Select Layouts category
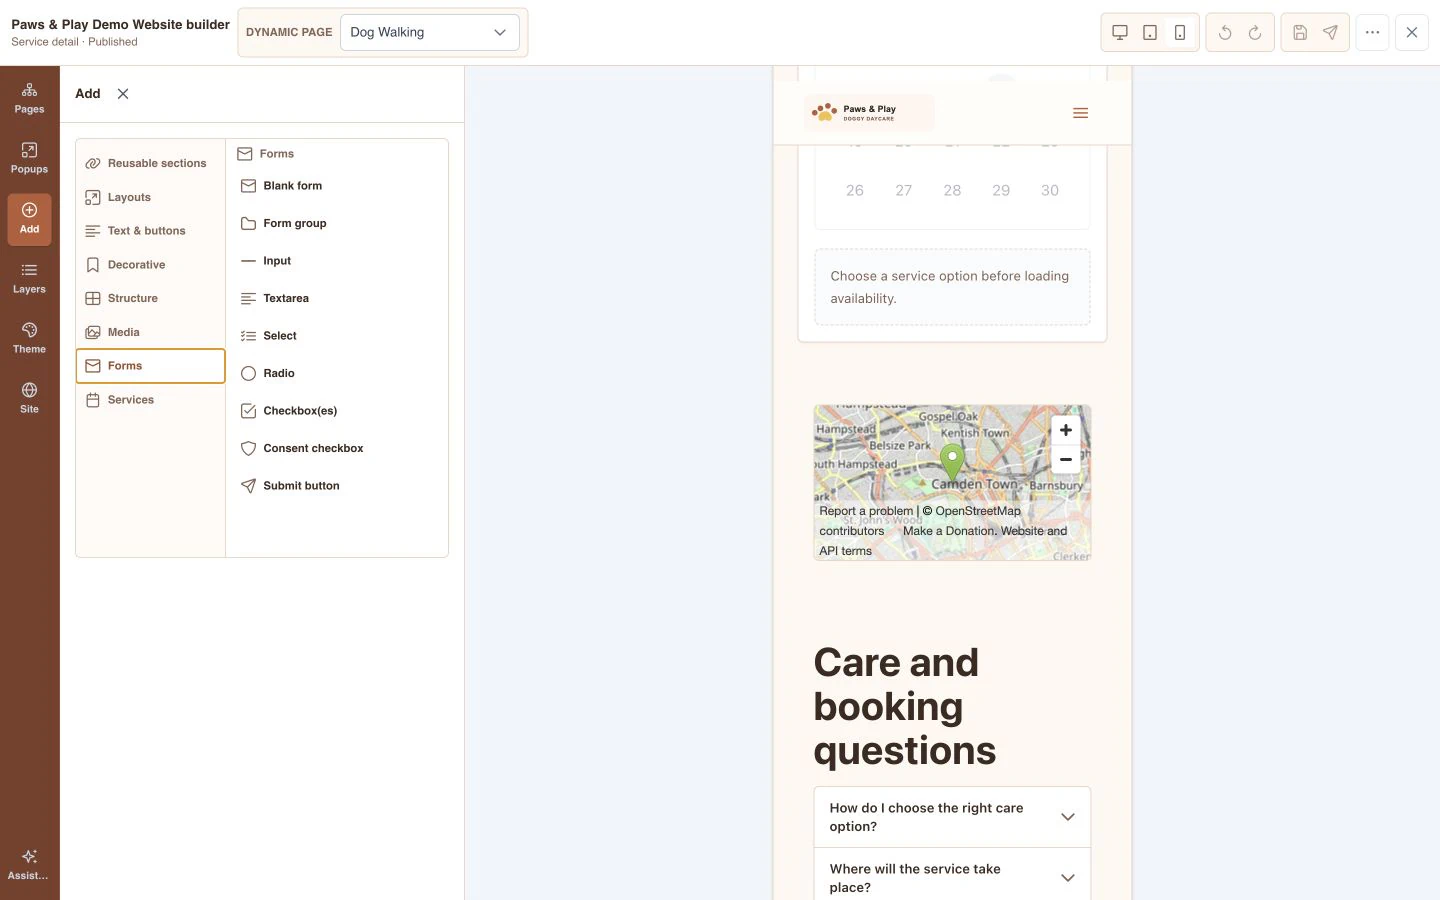This screenshot has width=1440, height=900. [x=151, y=197]
